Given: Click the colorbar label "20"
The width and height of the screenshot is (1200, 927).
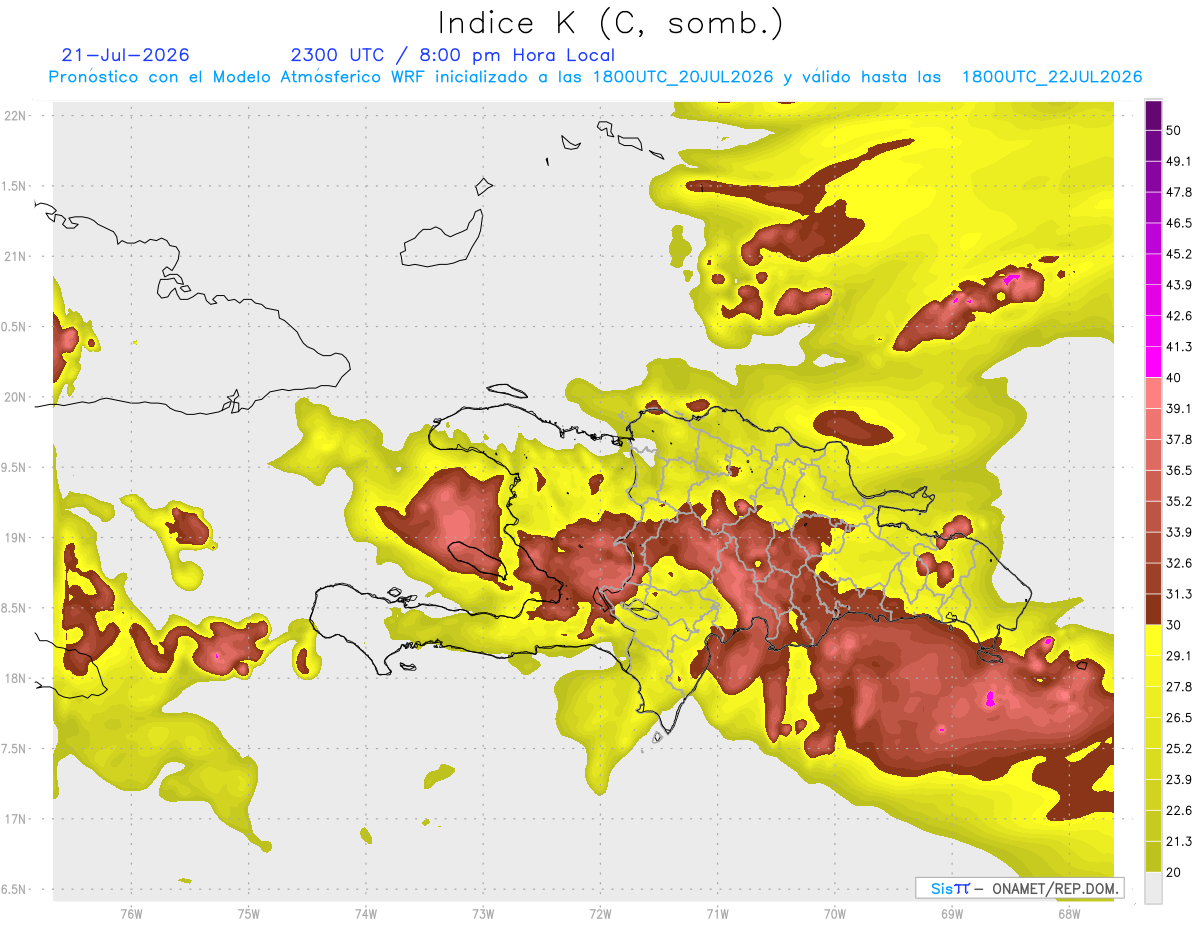Looking at the screenshot, I should (x=1175, y=872).
